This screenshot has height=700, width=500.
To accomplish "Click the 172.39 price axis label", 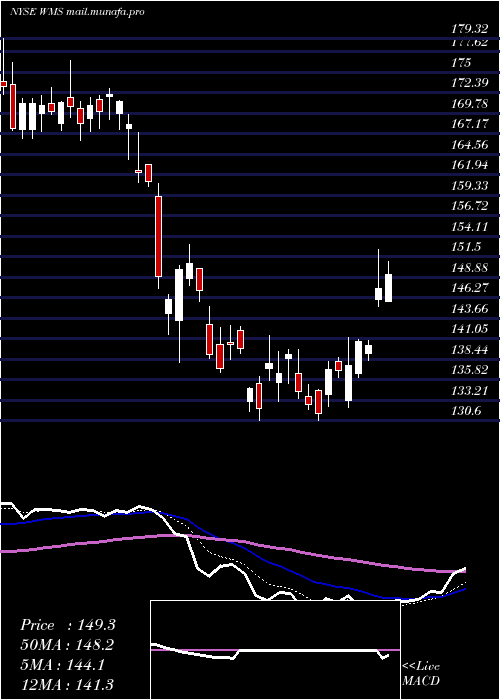I will pyautogui.click(x=469, y=83).
